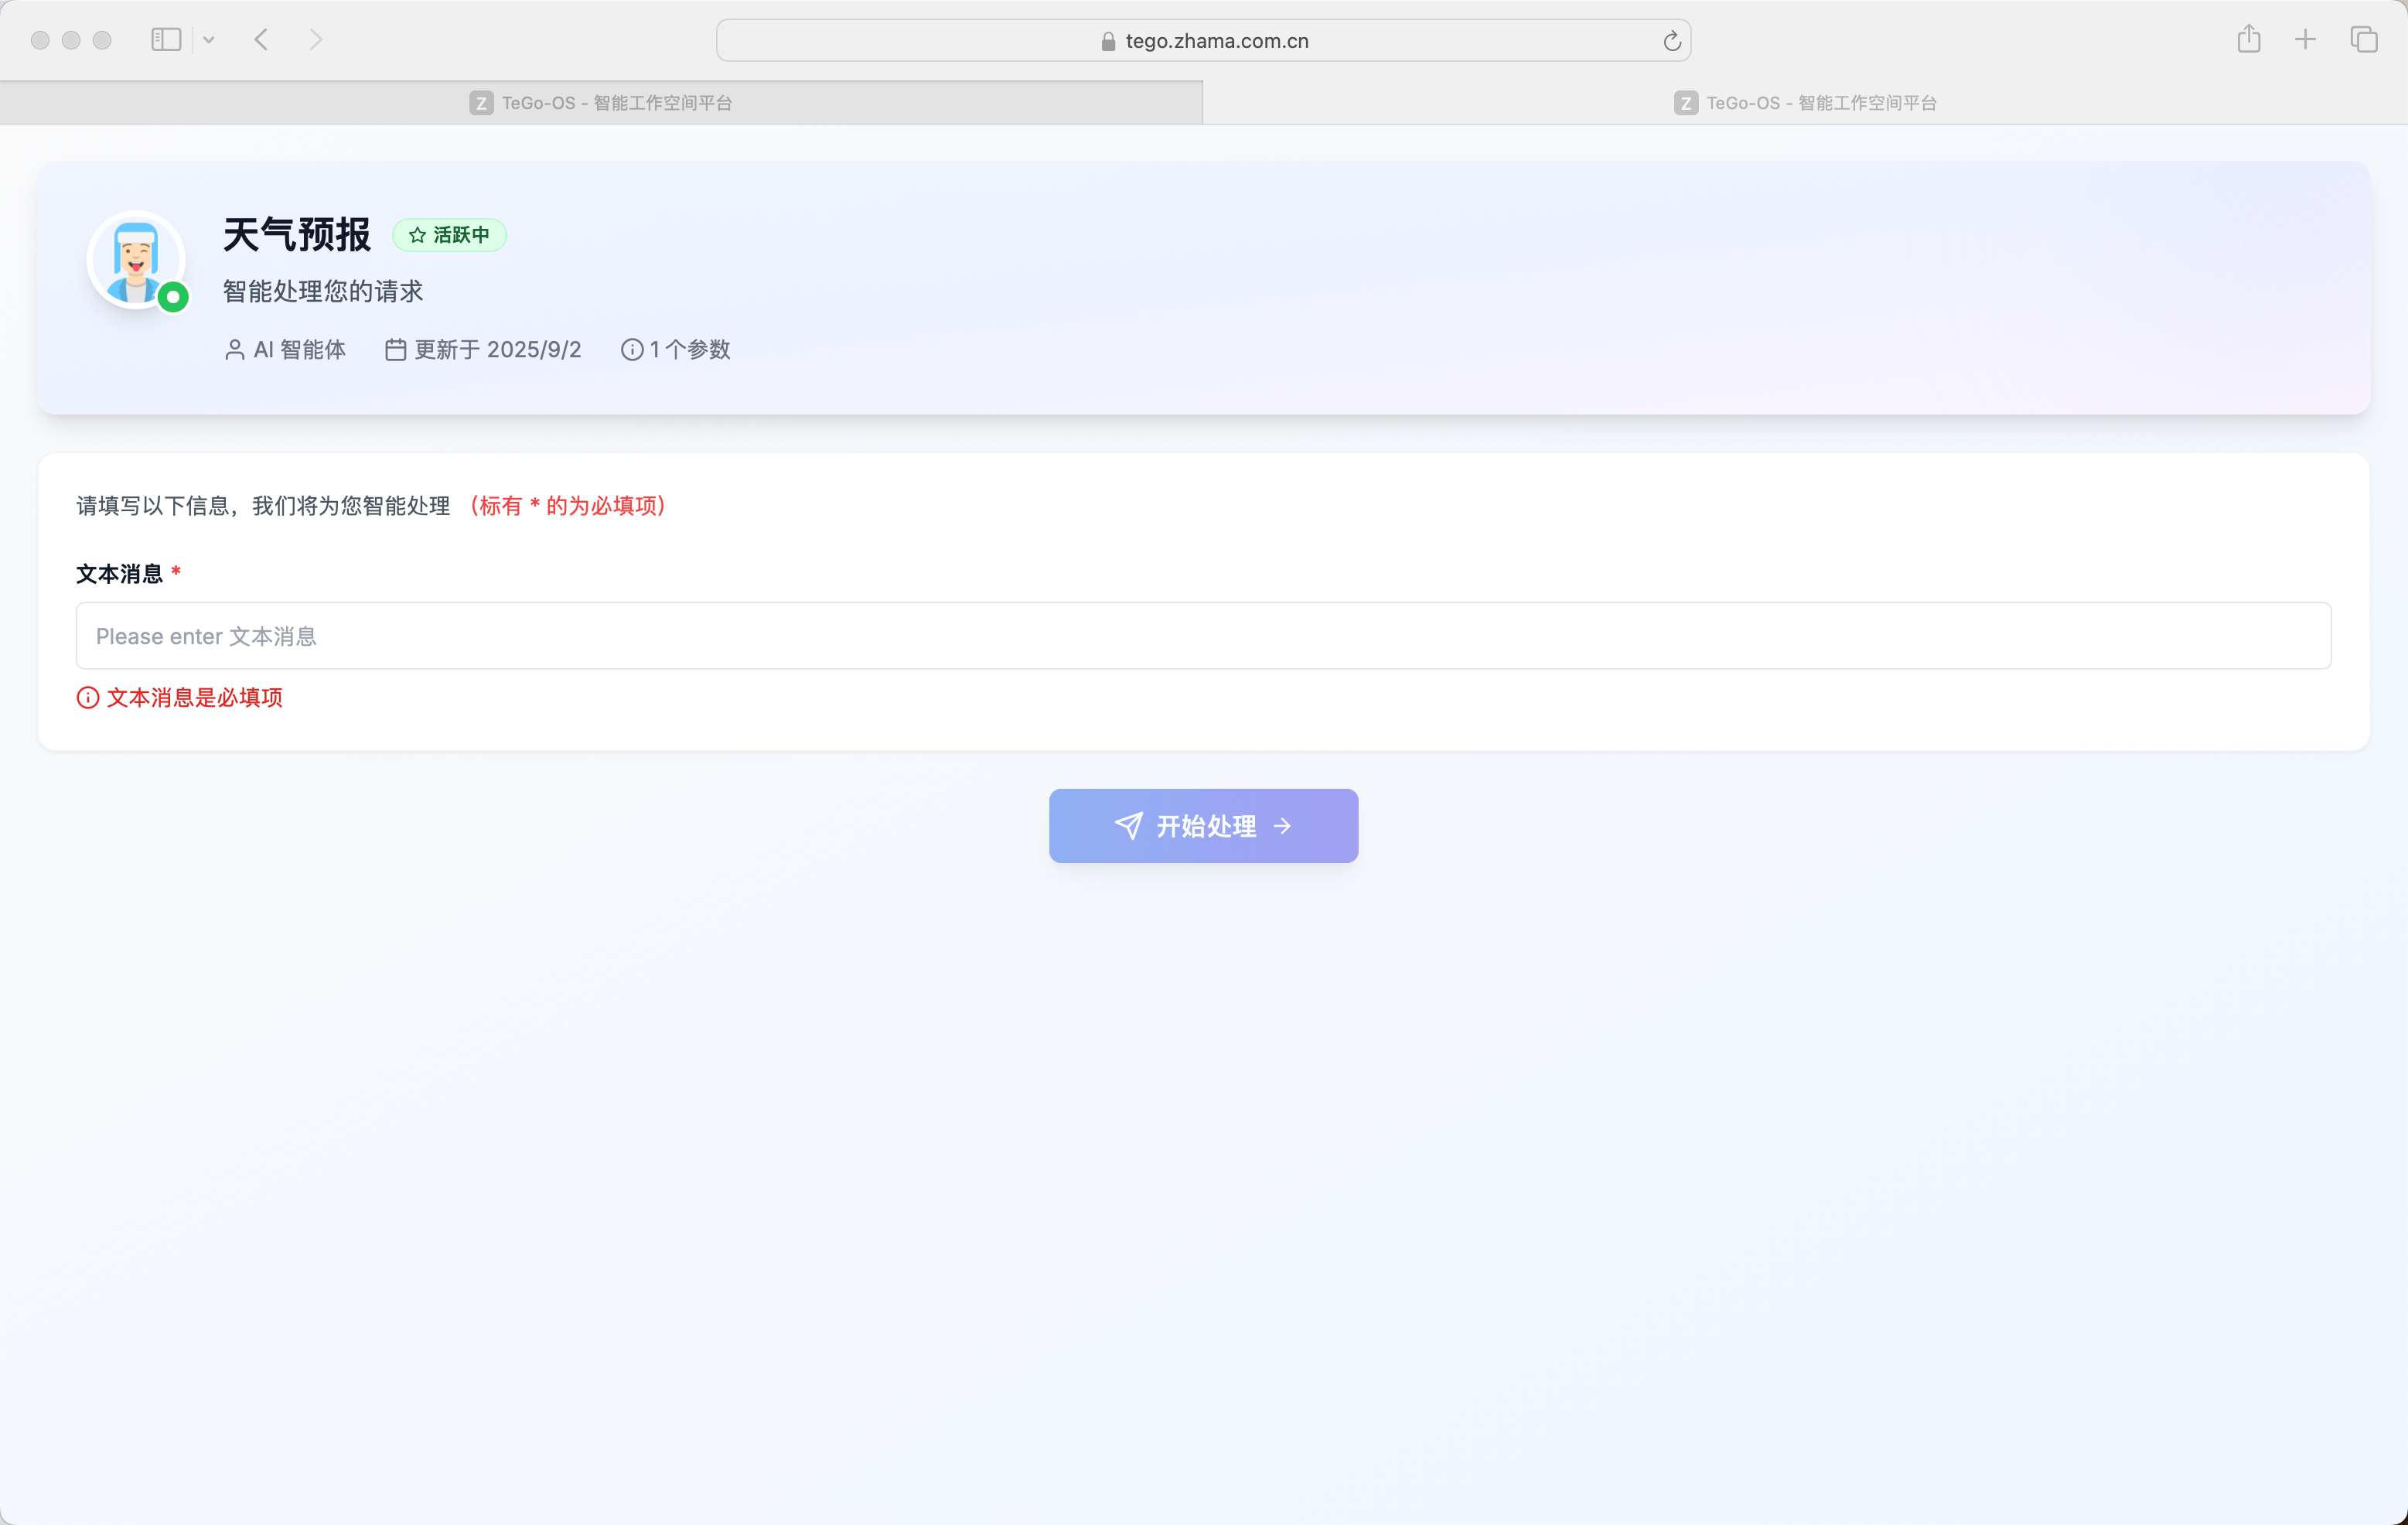The width and height of the screenshot is (2408, 1525).
Task: Focus the 文本消息 text input field
Action: [x=1203, y=636]
